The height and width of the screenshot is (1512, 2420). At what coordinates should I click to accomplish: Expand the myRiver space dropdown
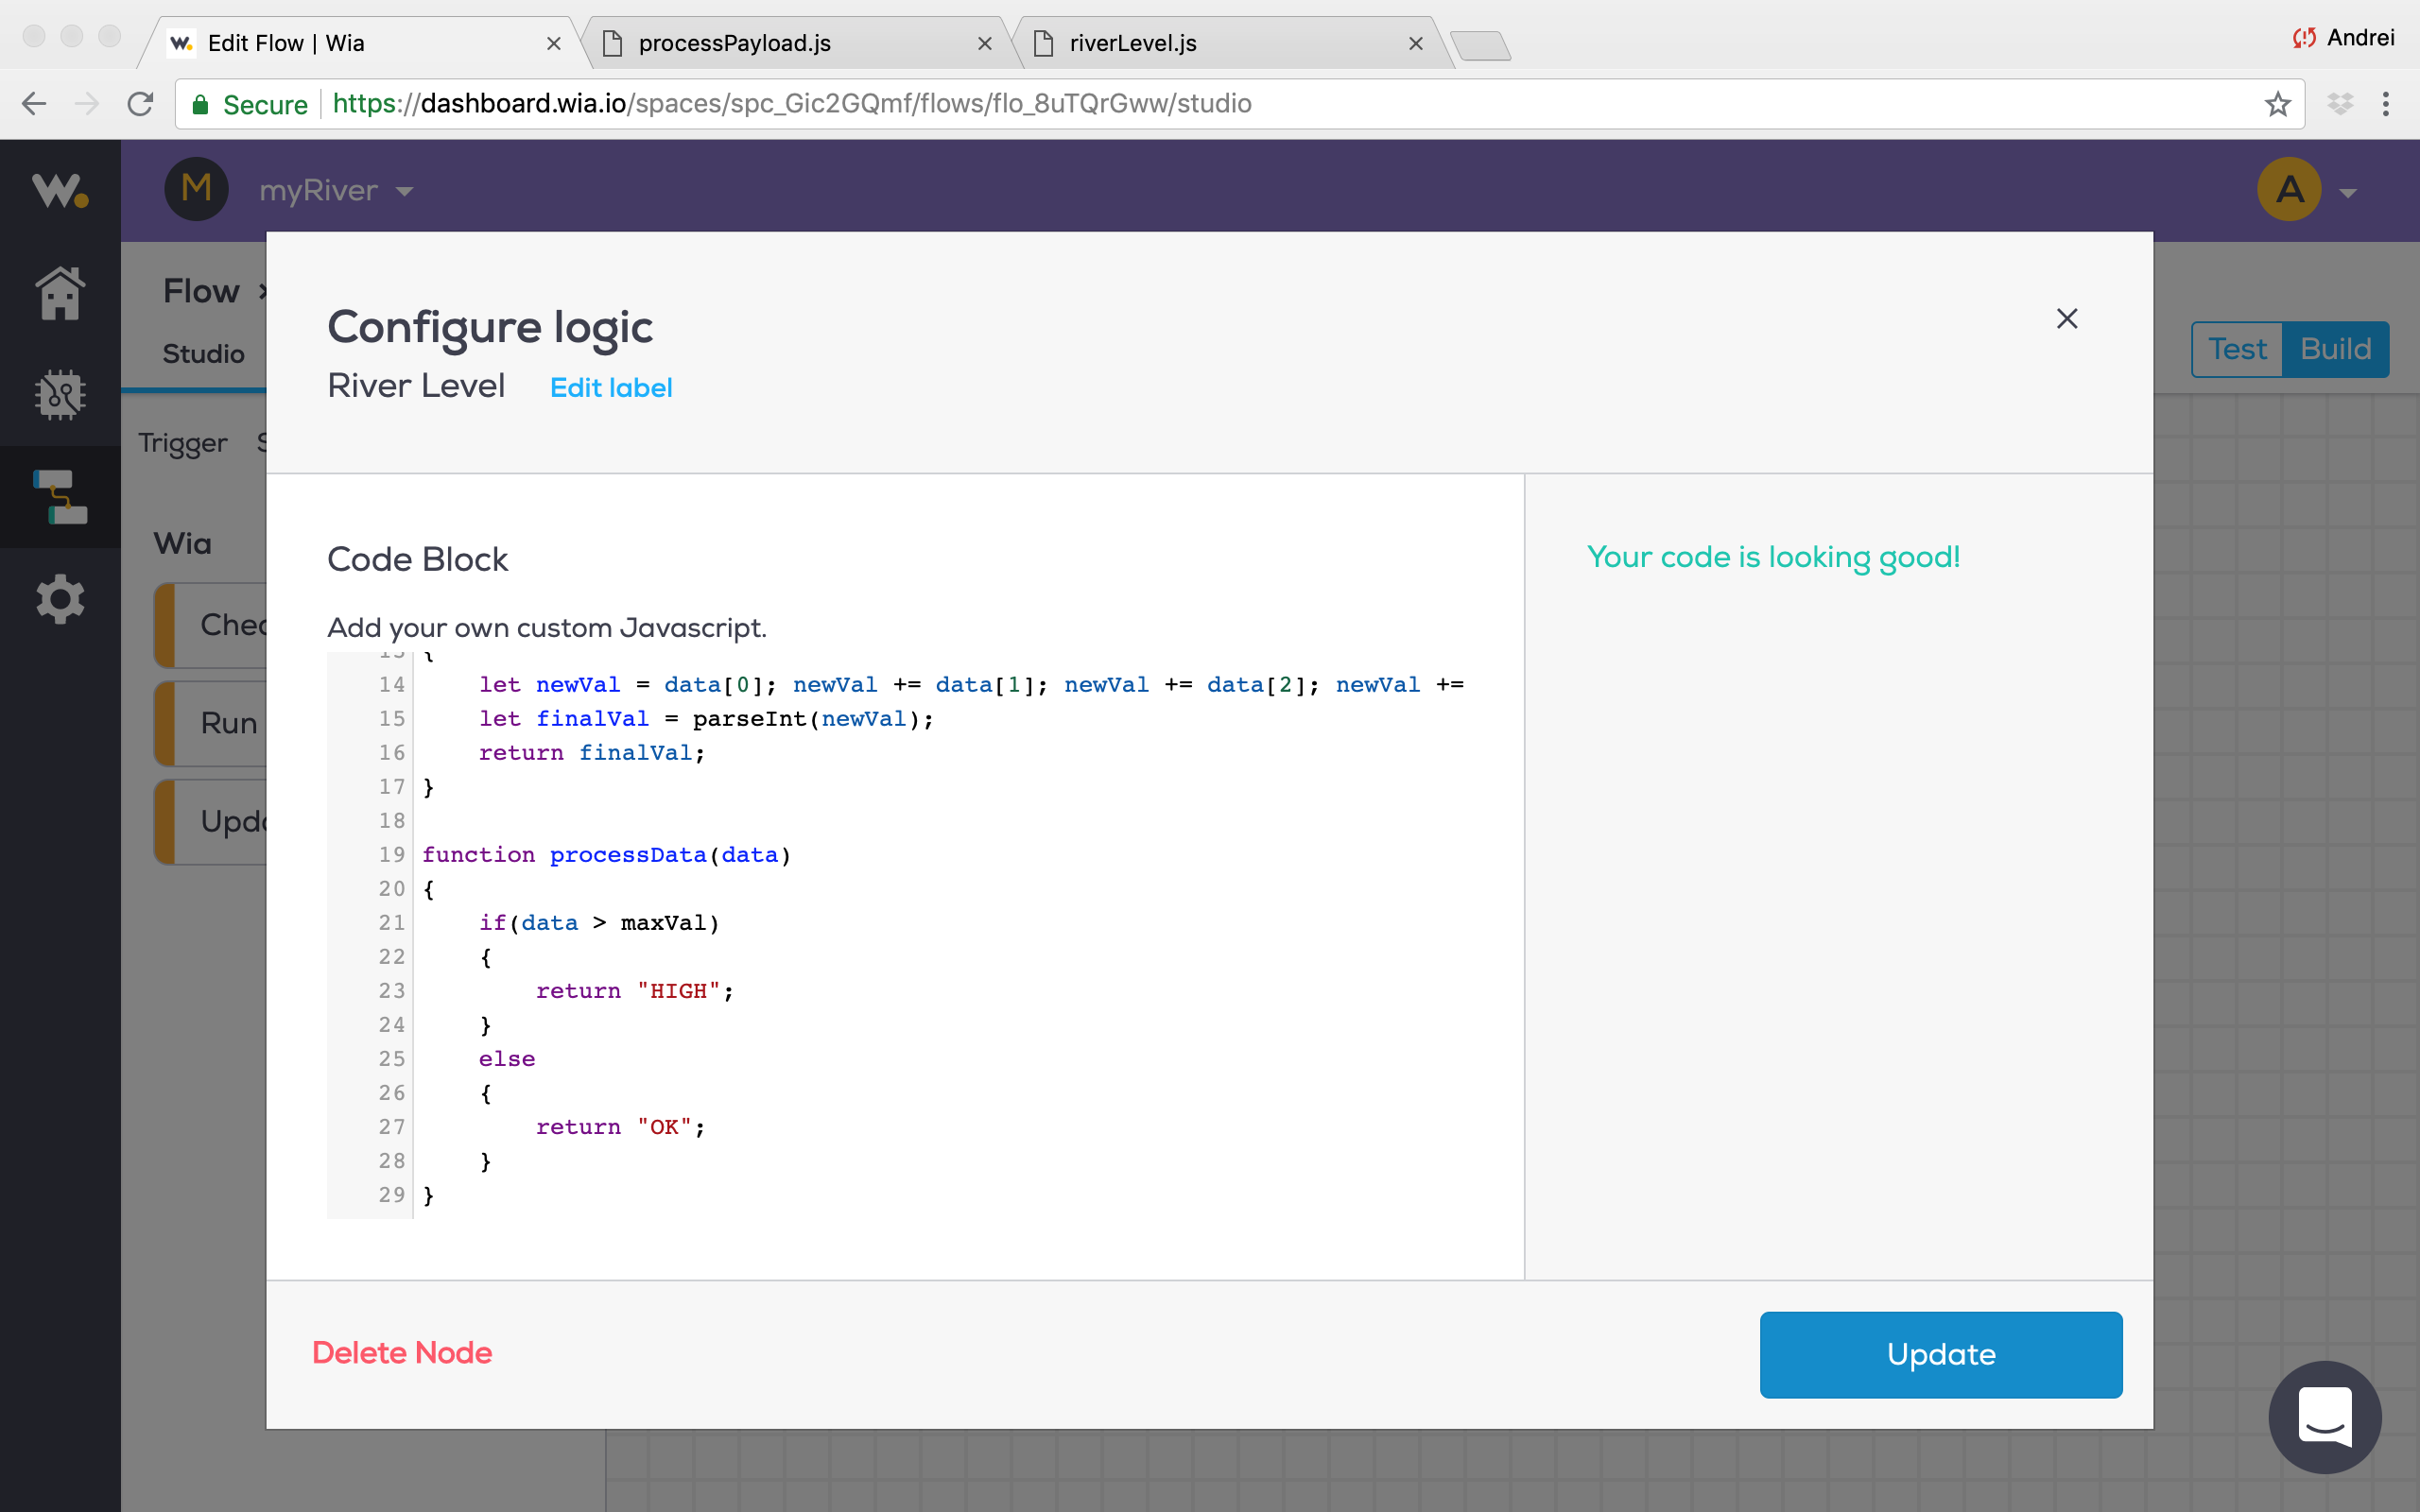(335, 190)
